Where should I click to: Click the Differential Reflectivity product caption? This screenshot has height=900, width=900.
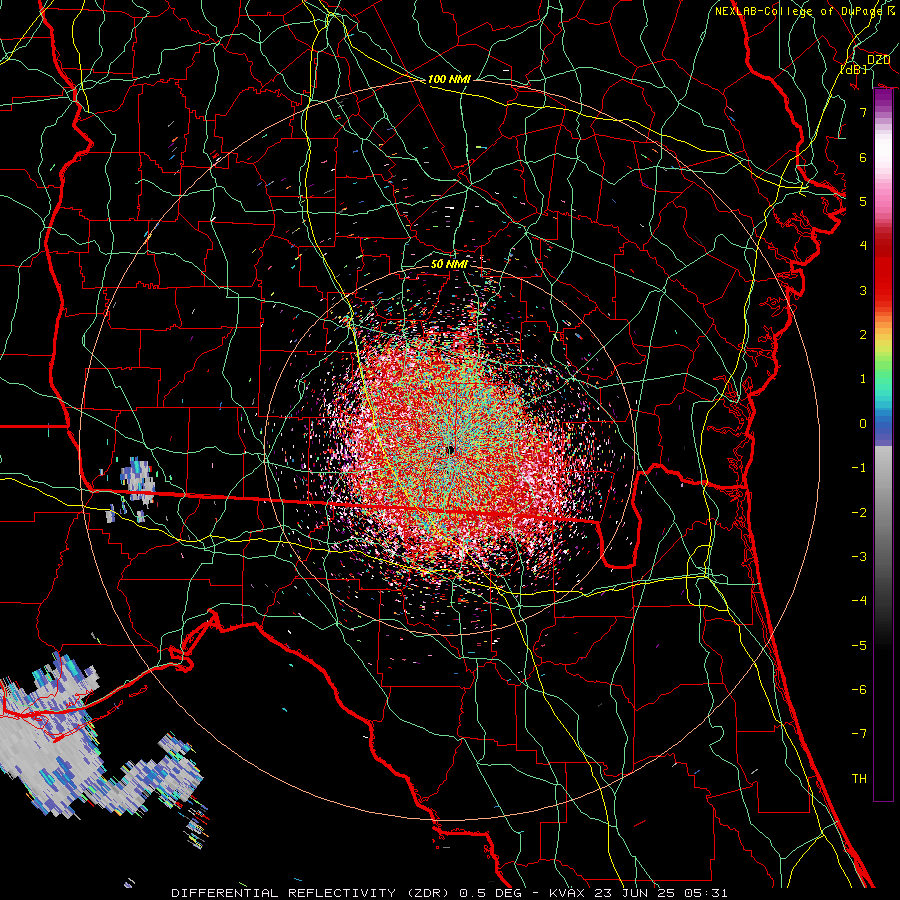pos(449,893)
